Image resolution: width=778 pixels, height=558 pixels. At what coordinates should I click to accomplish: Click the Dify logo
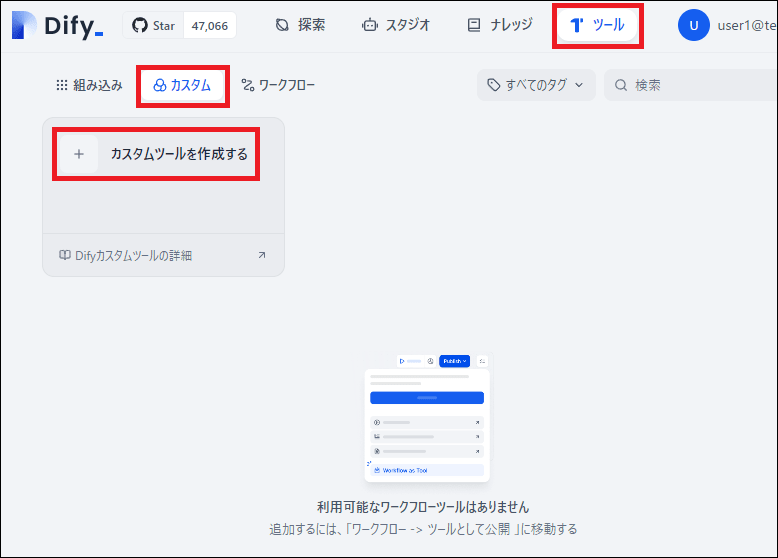(58, 26)
